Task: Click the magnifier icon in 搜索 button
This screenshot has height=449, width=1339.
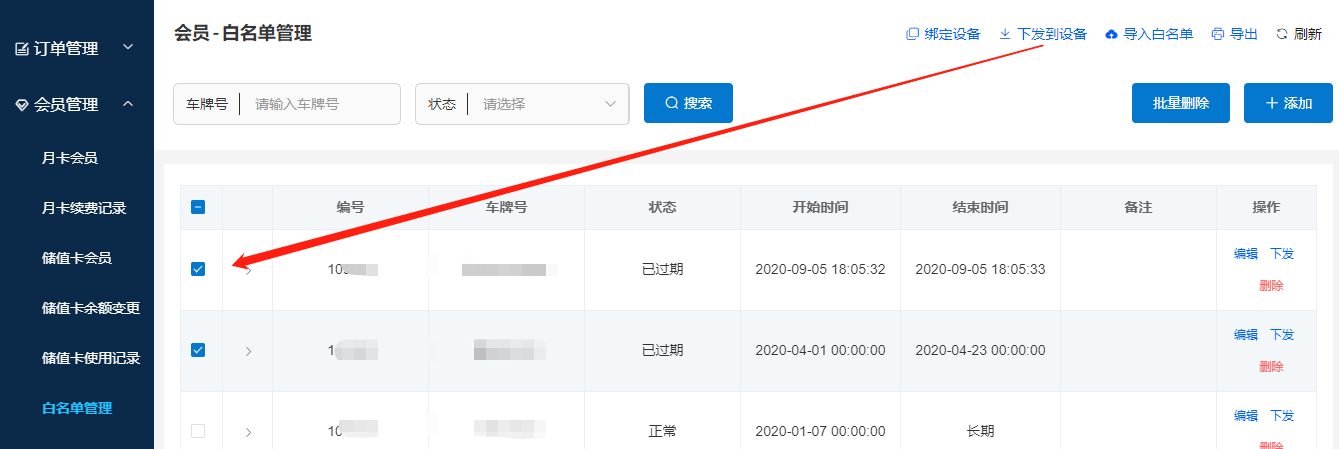Action: [x=671, y=103]
